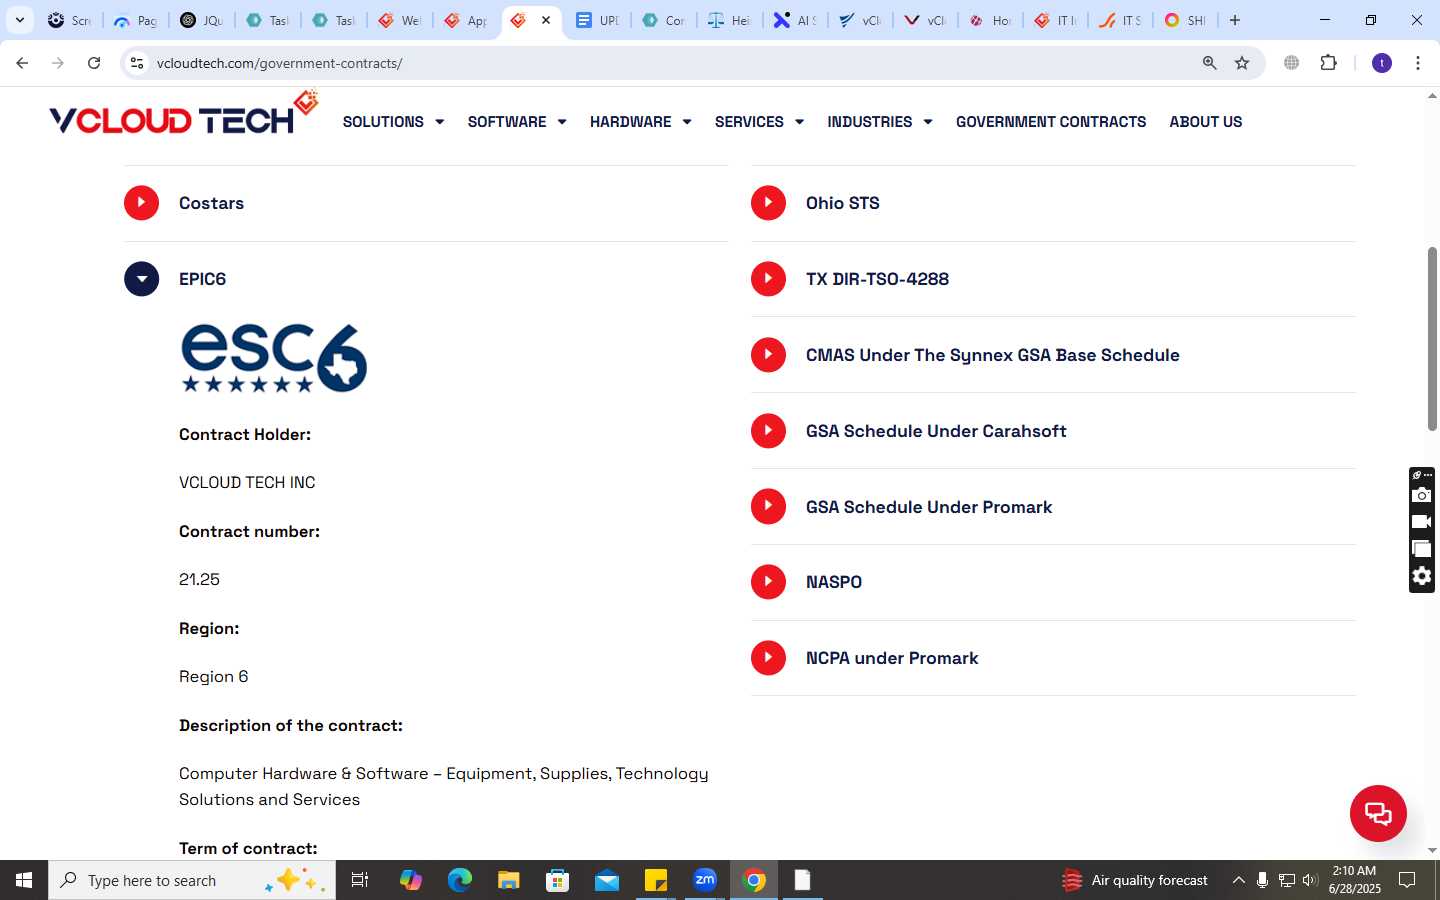Screen dimensions: 1440x900
Task: Open site information icon in address bar
Action: 137,63
